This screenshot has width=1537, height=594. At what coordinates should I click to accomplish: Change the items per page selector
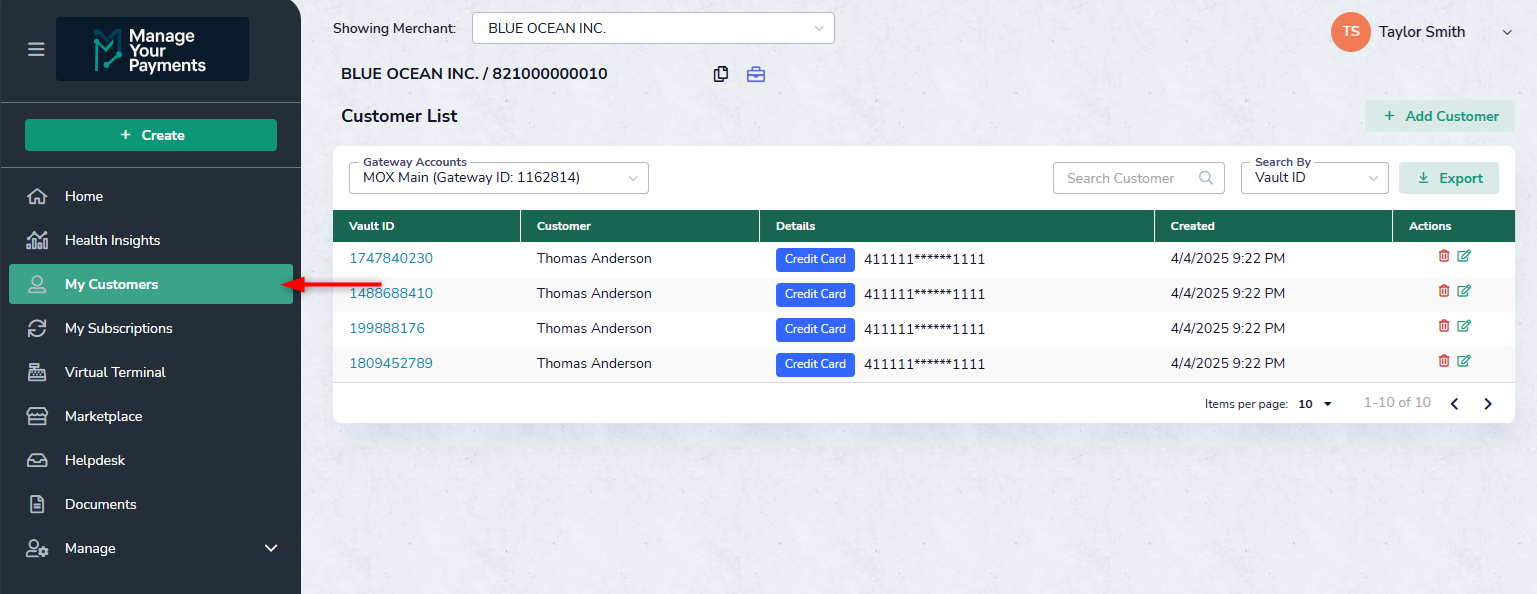coord(1316,404)
